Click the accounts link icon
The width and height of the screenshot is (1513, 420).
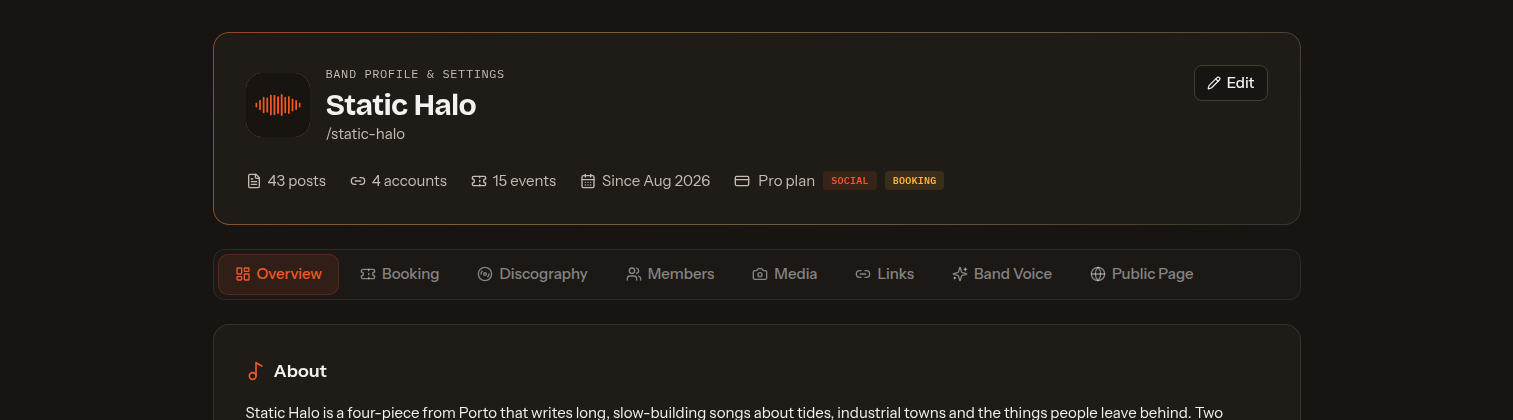click(x=358, y=181)
